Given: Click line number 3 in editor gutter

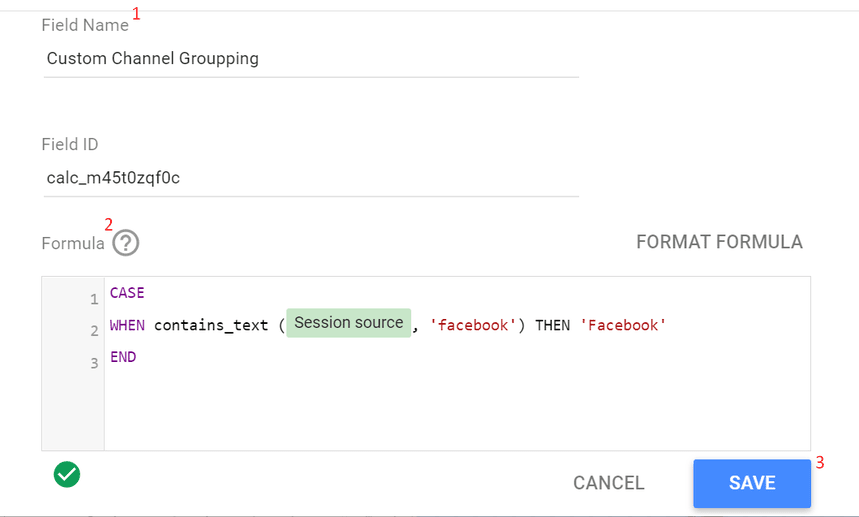Looking at the screenshot, I should (94, 363).
